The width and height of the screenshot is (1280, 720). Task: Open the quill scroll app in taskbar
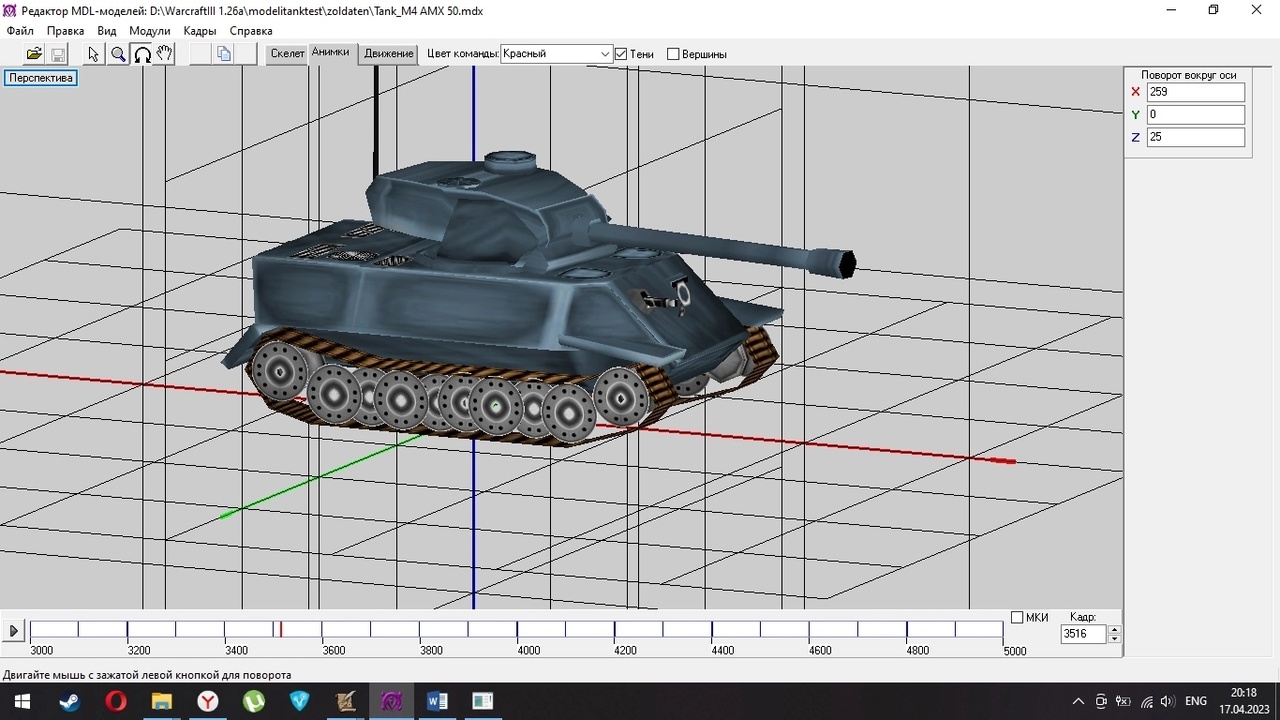point(345,701)
